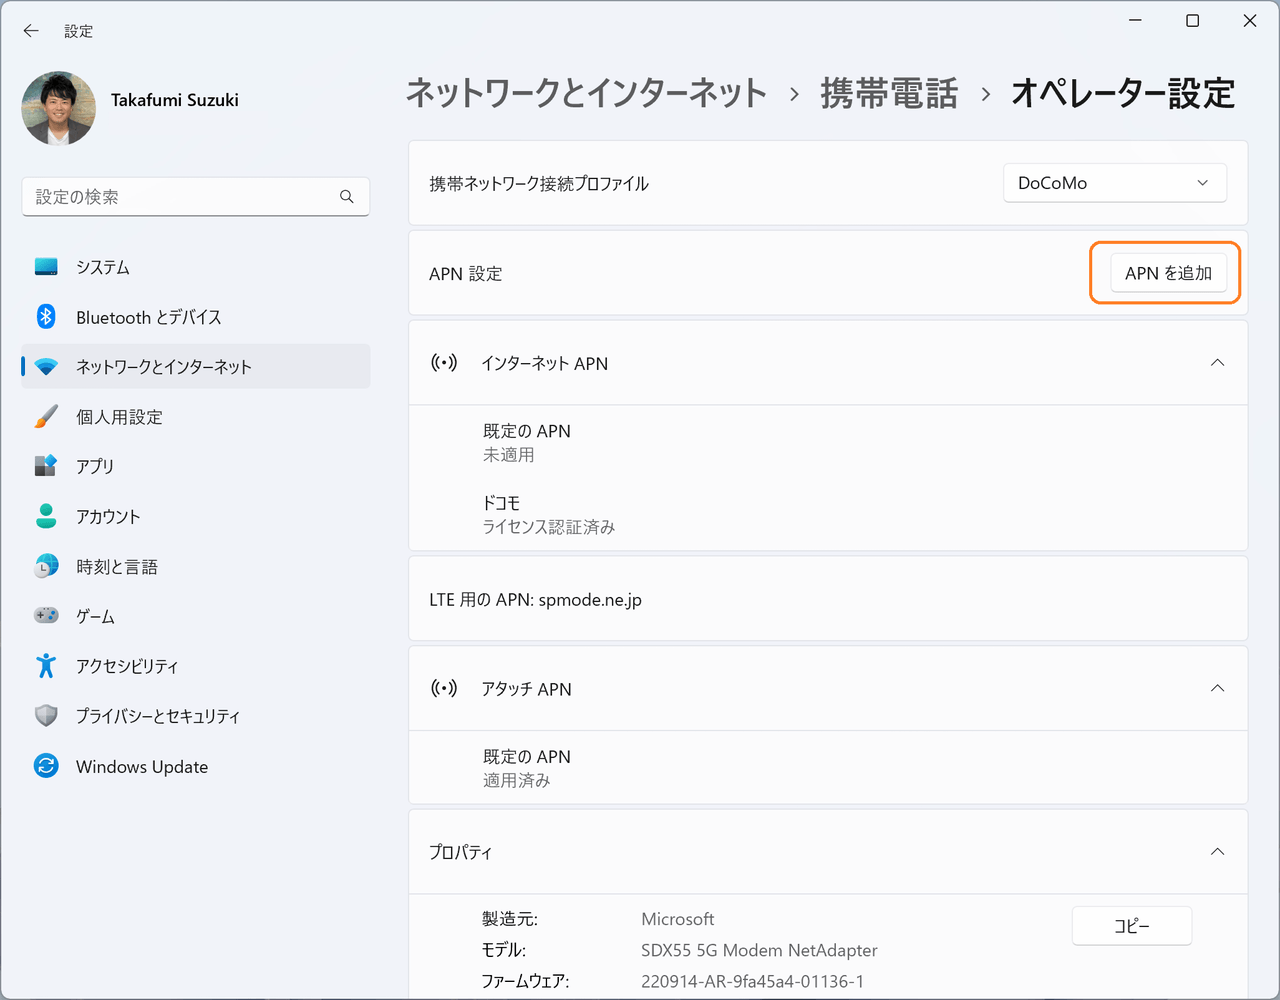1280x1000 pixels.
Task: Open アクセシビリティ figure icon
Action: 46,666
